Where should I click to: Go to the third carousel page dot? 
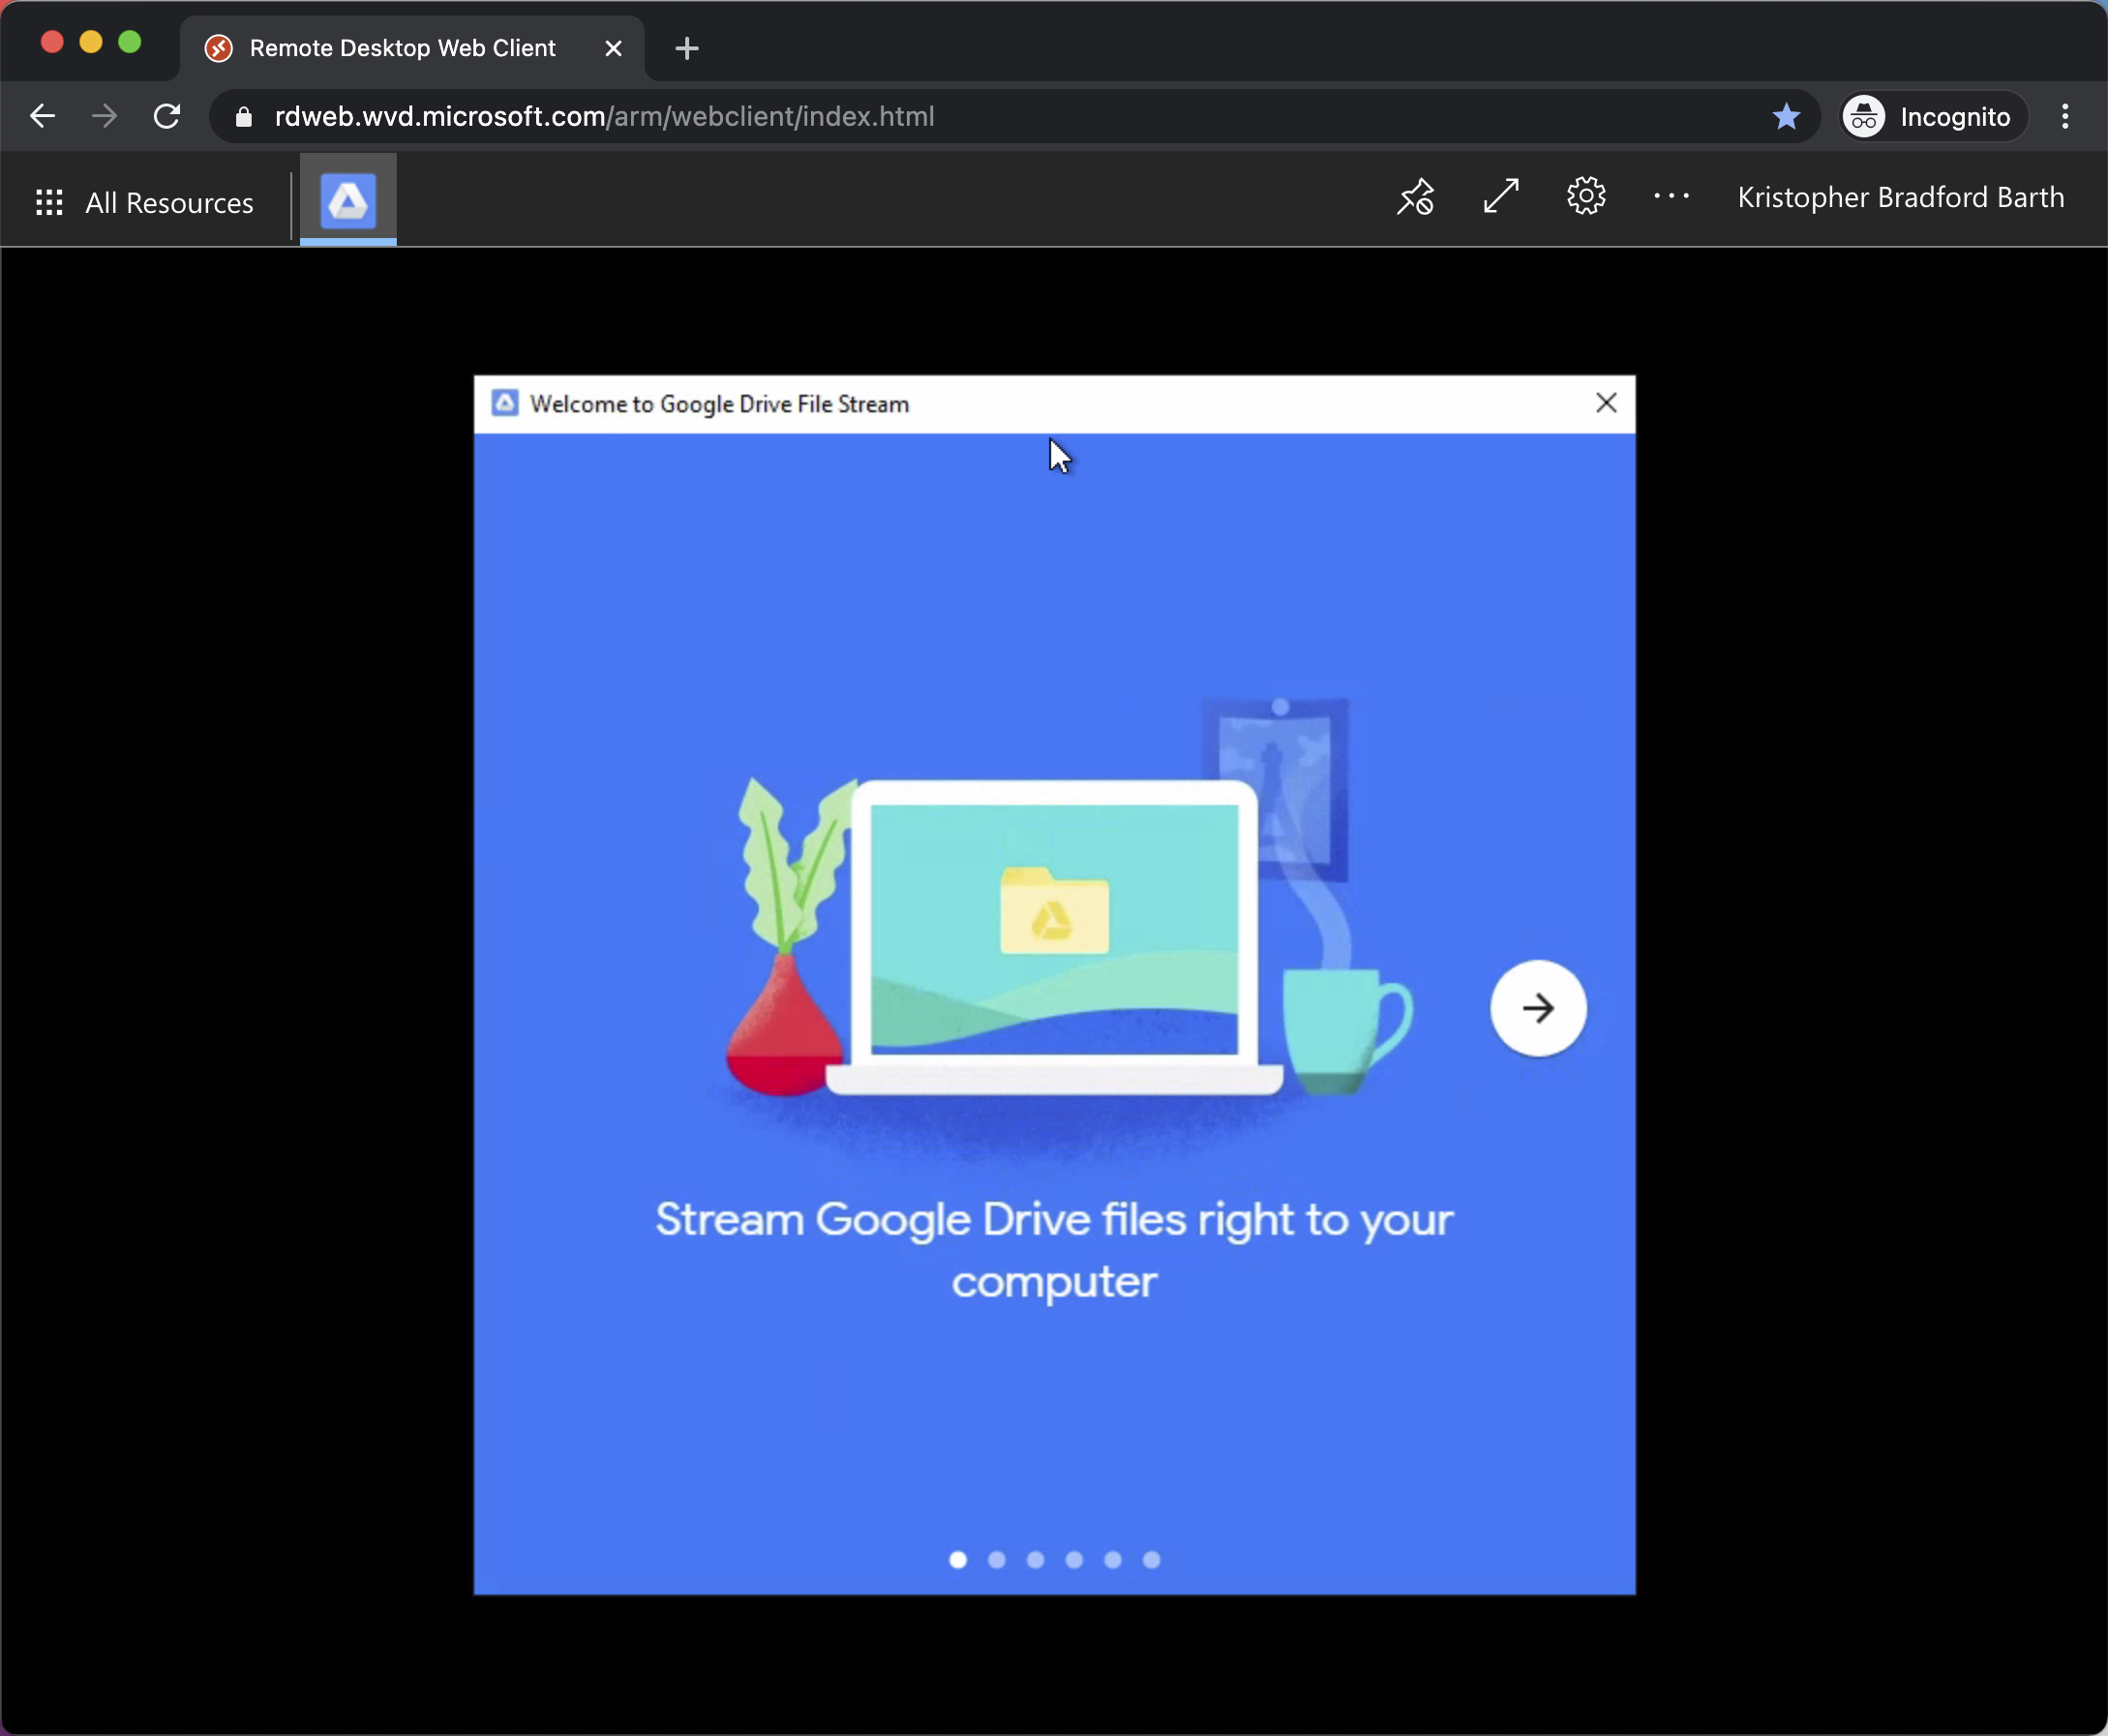1035,1559
